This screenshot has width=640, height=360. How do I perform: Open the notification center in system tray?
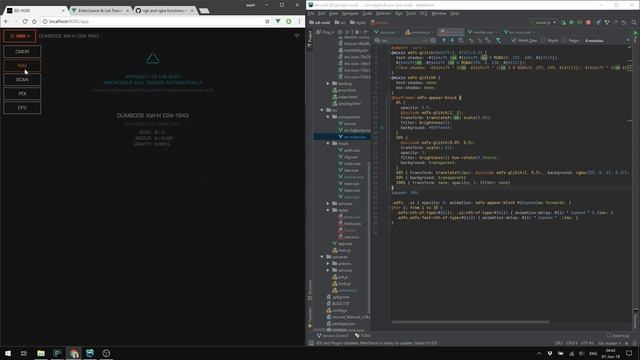pyautogui.click(x=629, y=353)
